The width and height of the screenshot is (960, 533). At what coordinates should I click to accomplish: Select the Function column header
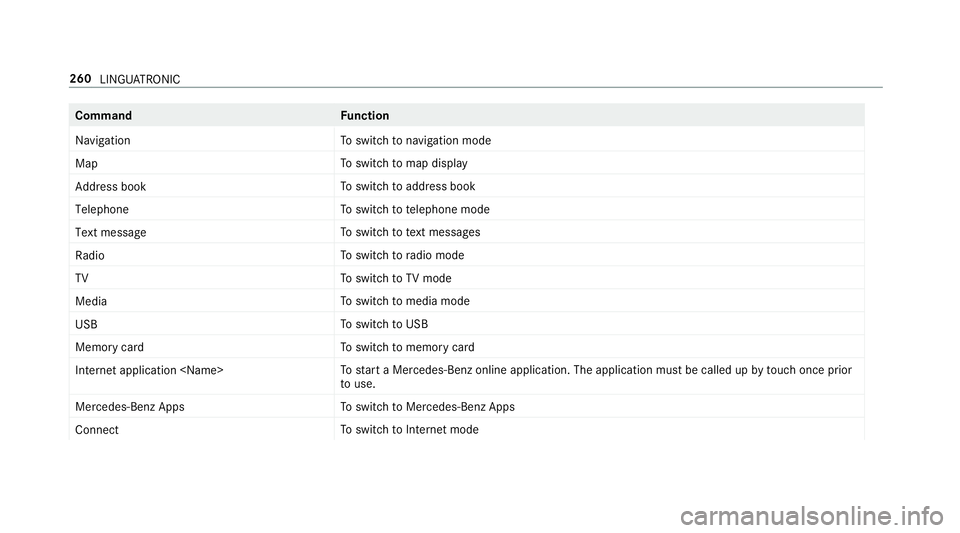point(365,116)
